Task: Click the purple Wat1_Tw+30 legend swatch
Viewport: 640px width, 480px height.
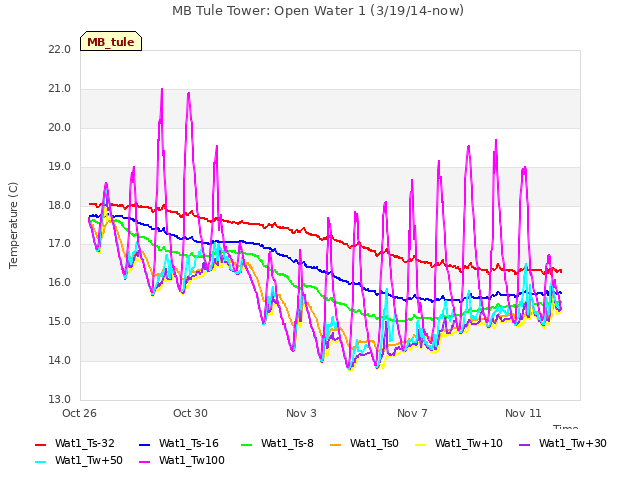Action: point(524,444)
